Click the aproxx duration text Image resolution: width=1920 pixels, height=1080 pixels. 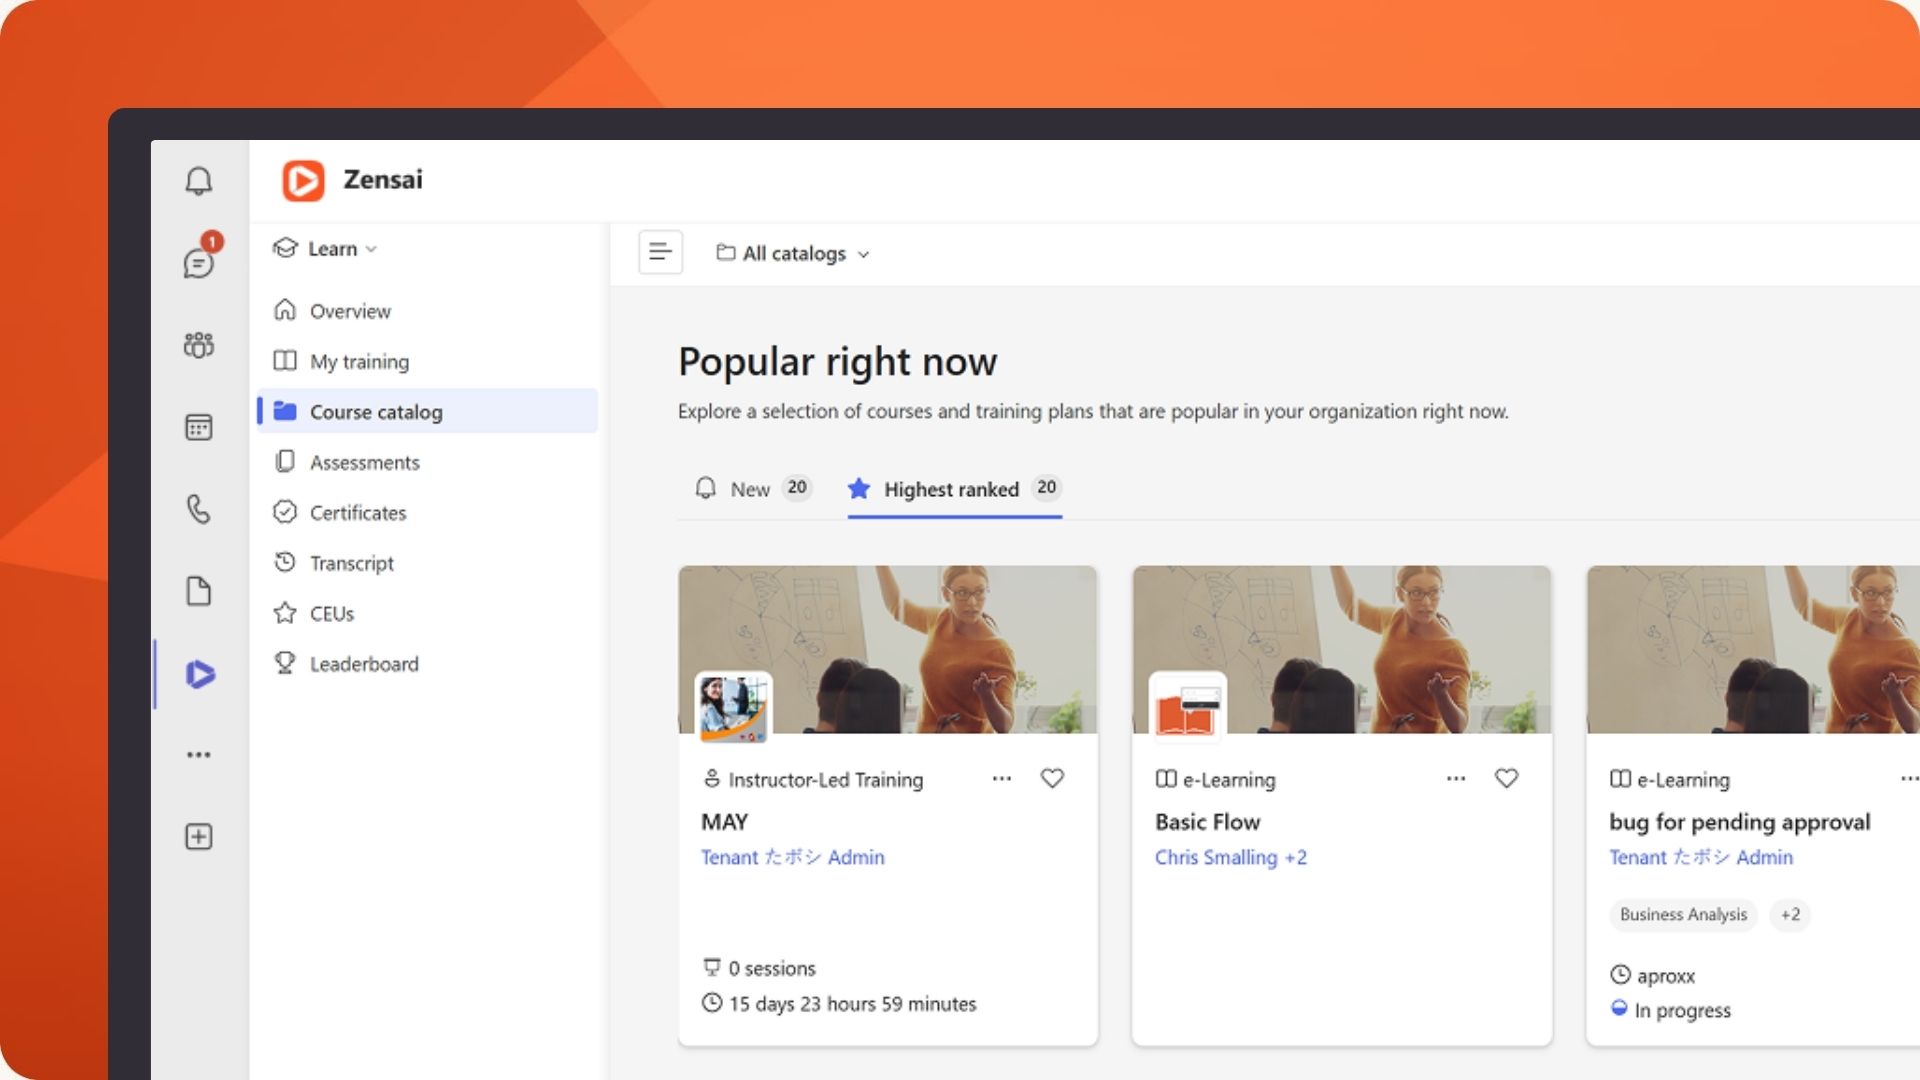point(1665,975)
